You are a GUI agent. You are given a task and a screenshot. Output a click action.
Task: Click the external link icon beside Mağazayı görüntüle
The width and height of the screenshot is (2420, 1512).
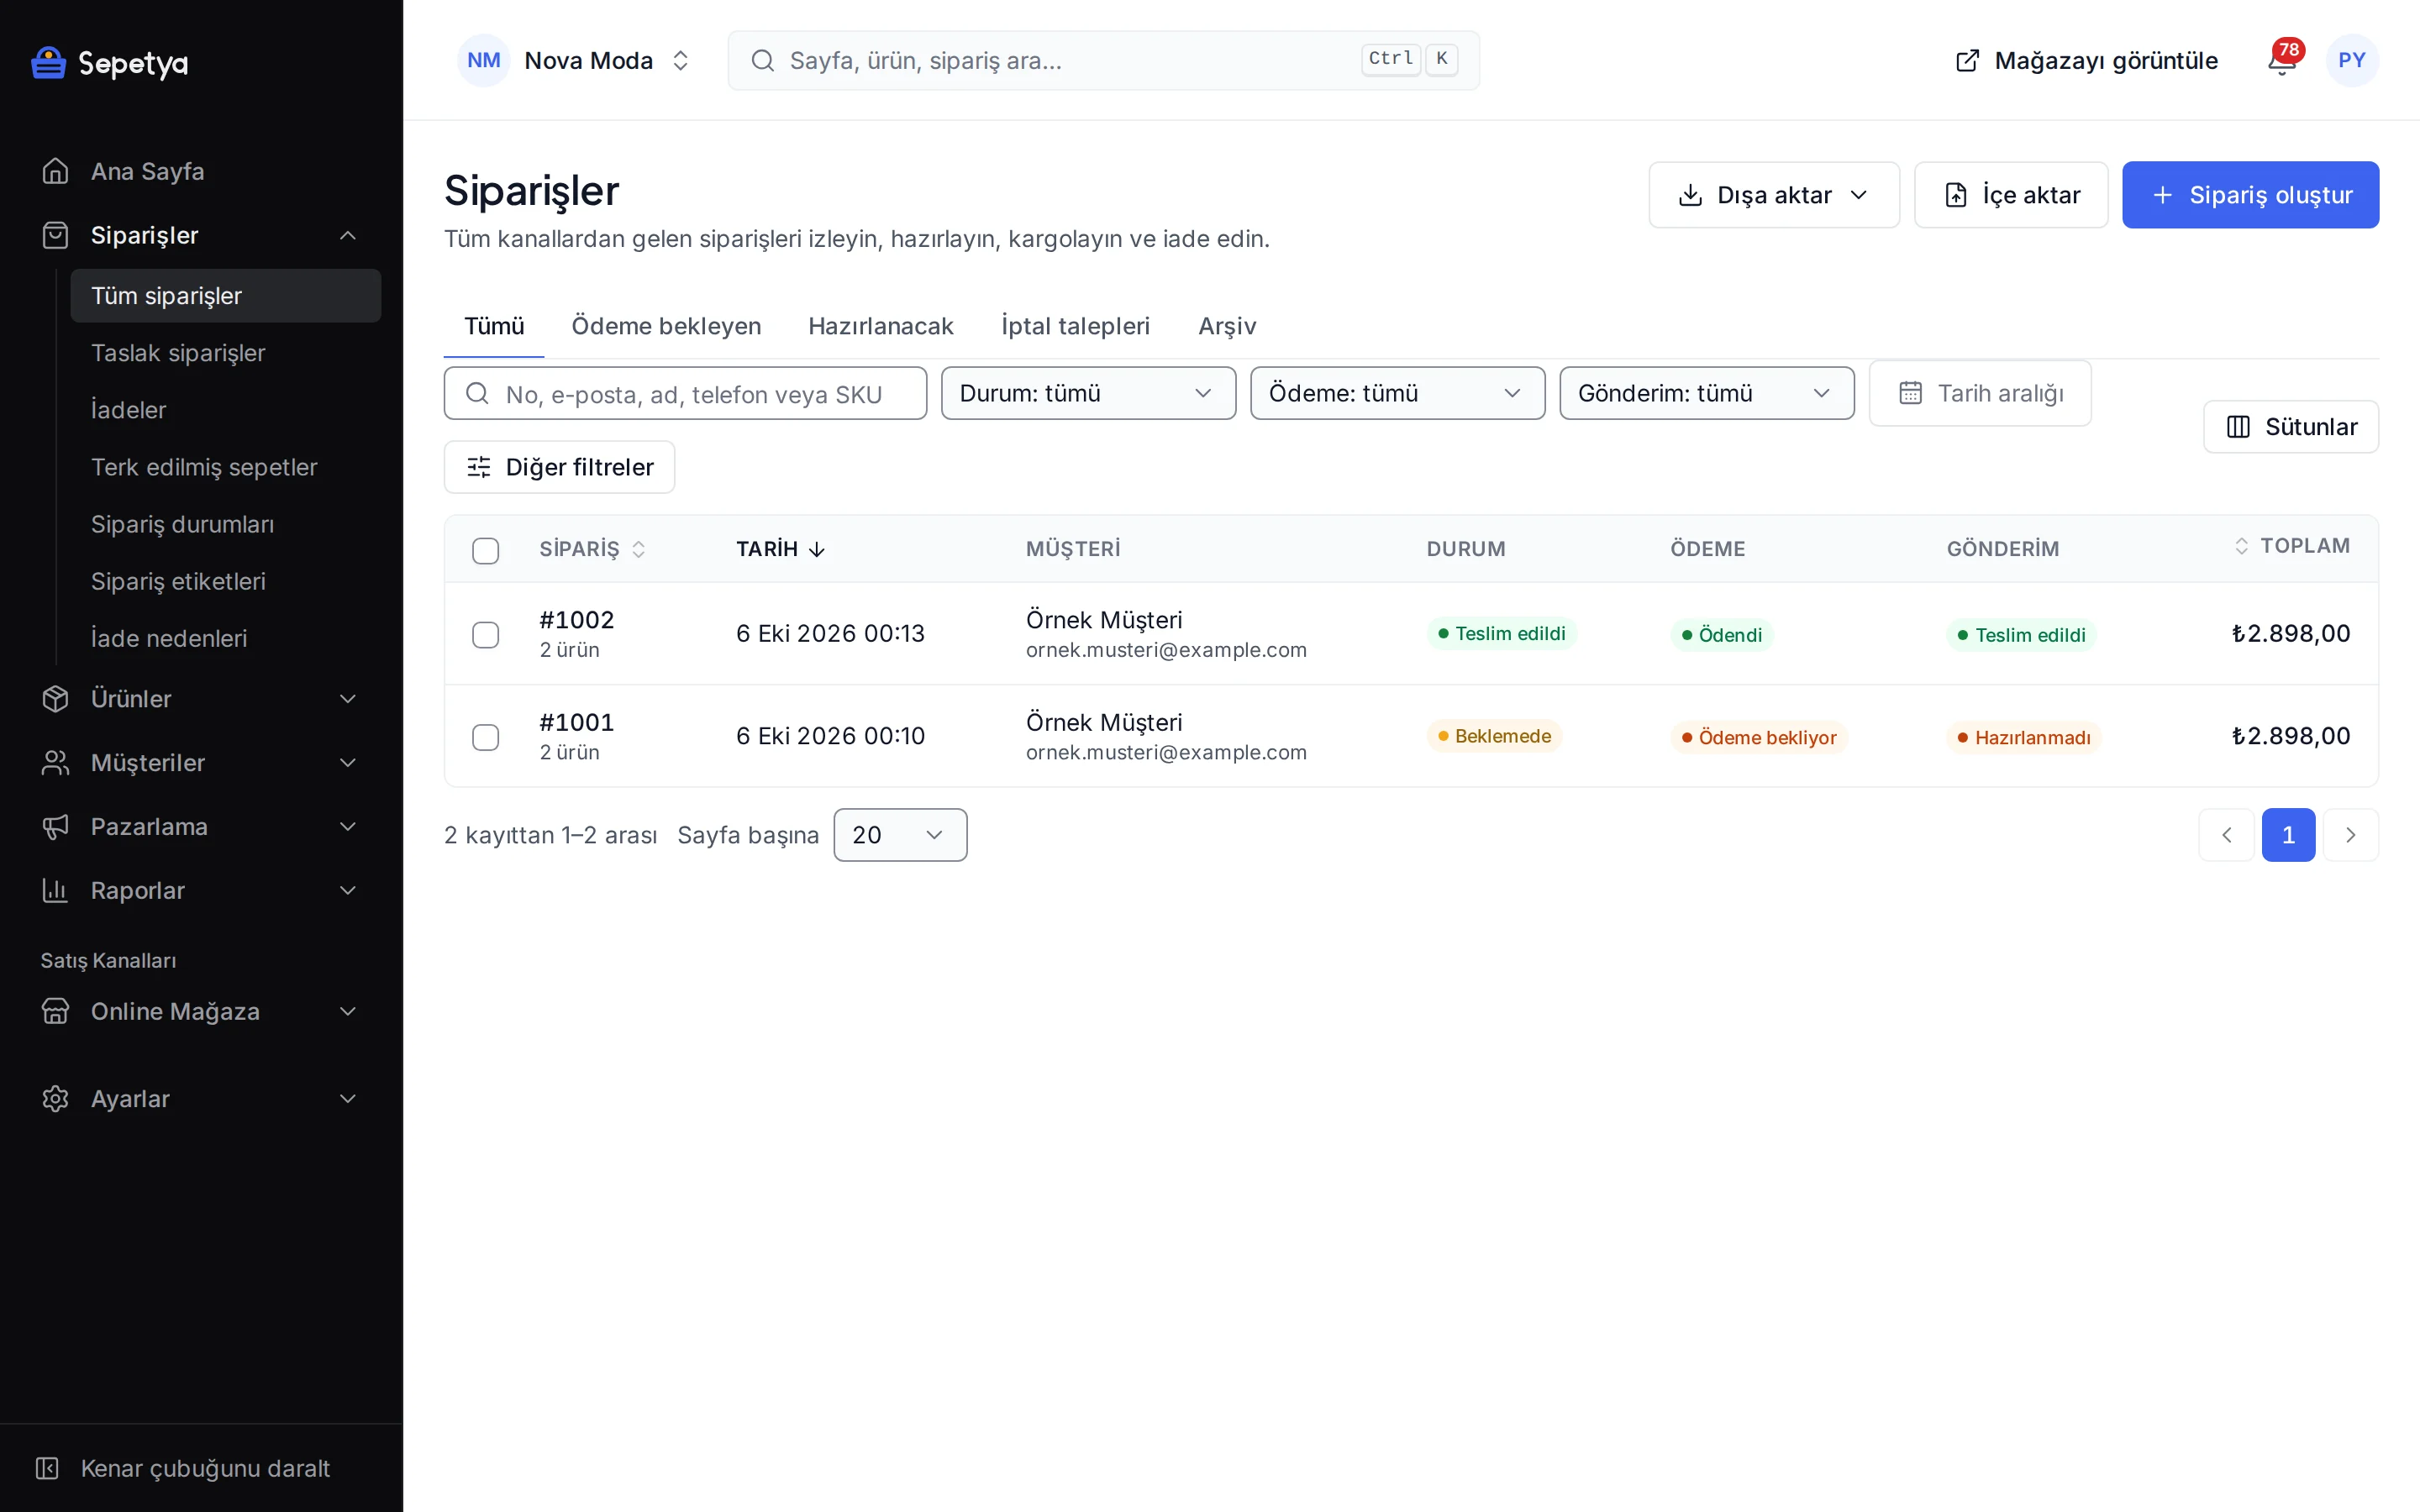tap(1967, 60)
